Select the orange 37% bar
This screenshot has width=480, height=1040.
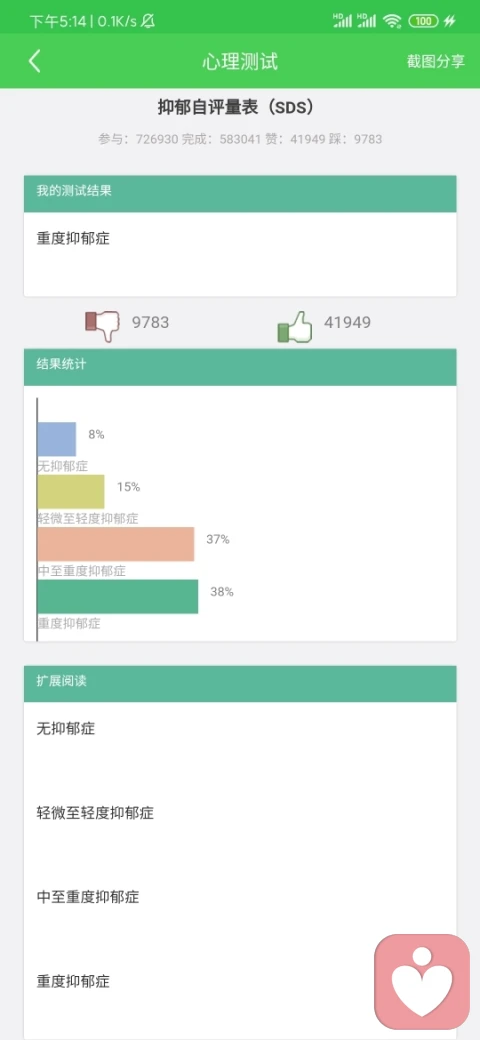(116, 544)
